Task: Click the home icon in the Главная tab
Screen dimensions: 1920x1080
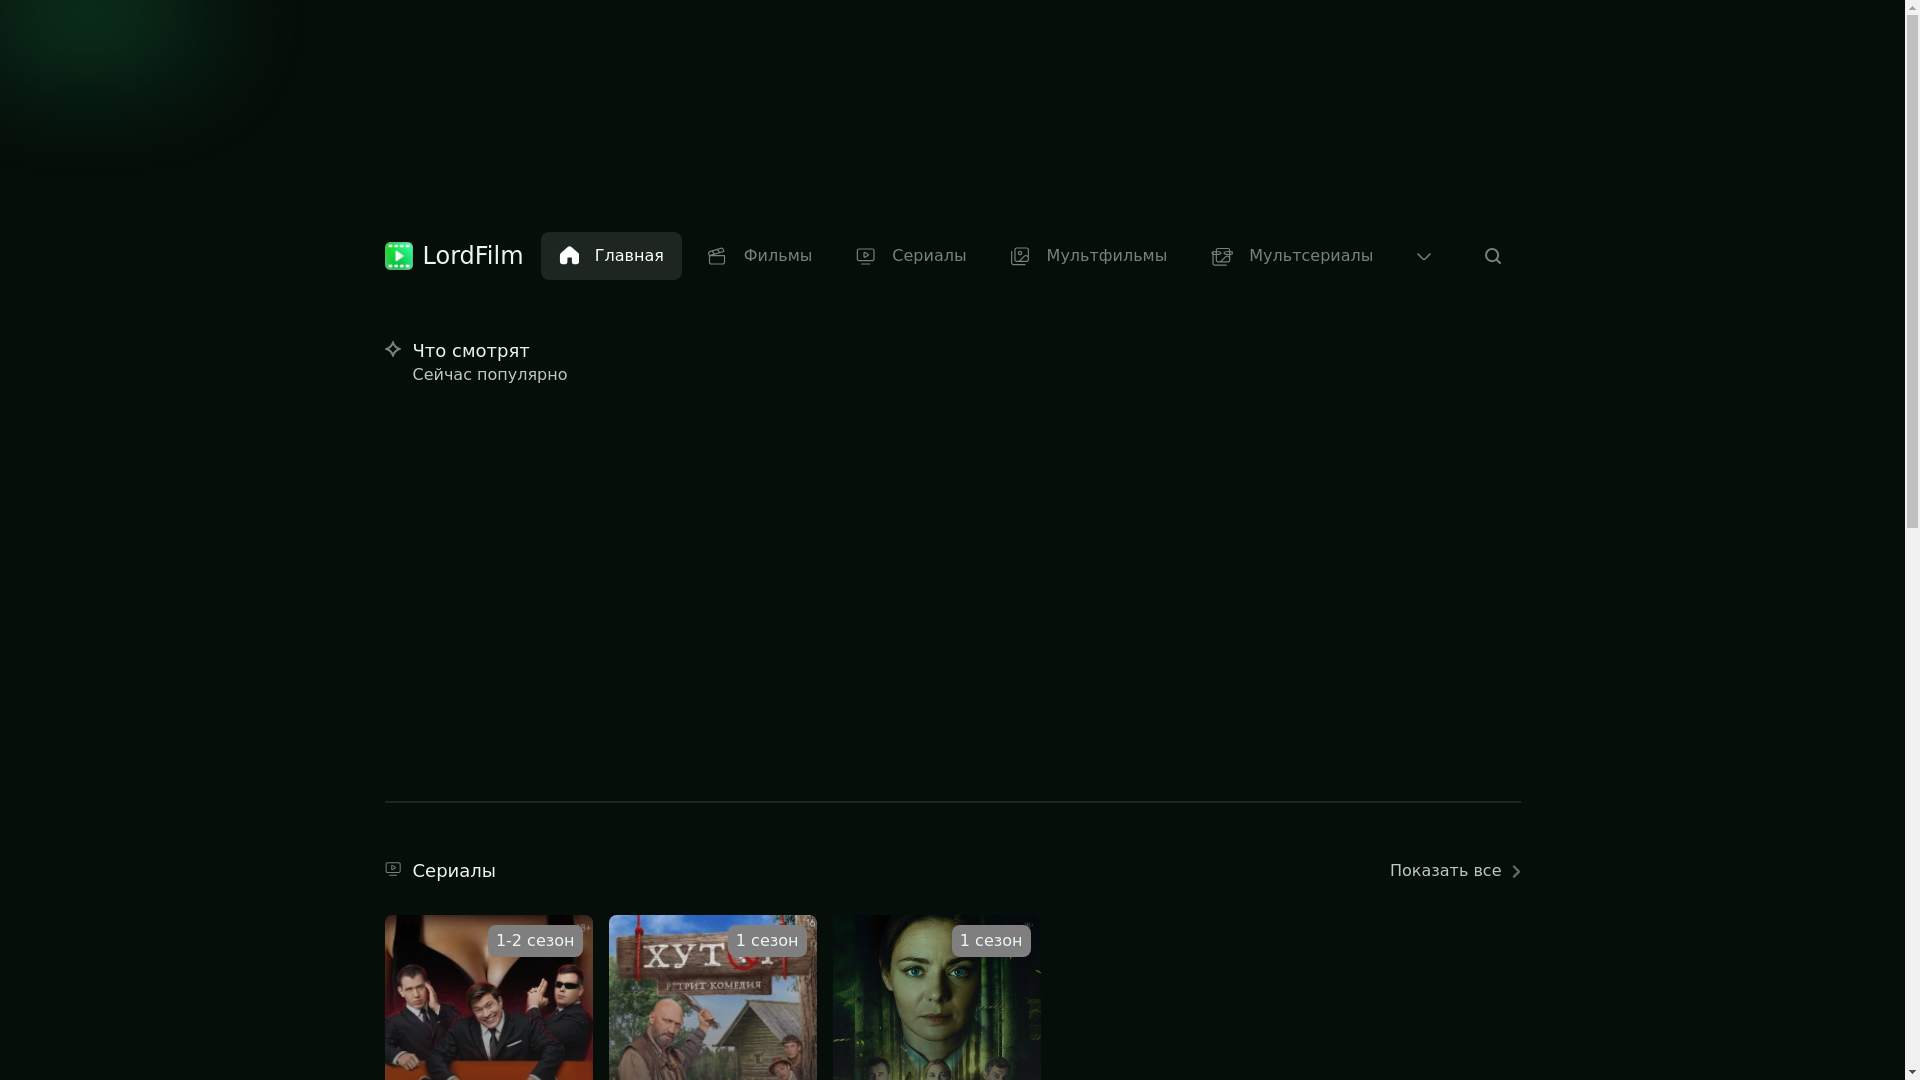Action: (x=569, y=256)
